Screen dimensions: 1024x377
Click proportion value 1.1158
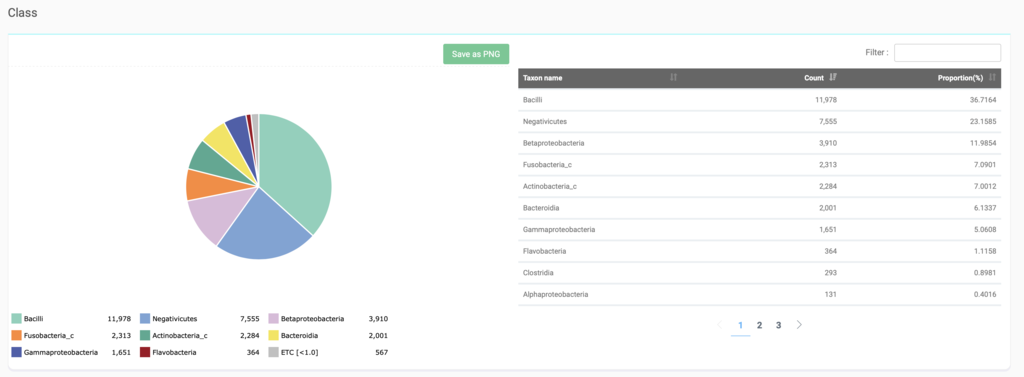[x=985, y=251]
